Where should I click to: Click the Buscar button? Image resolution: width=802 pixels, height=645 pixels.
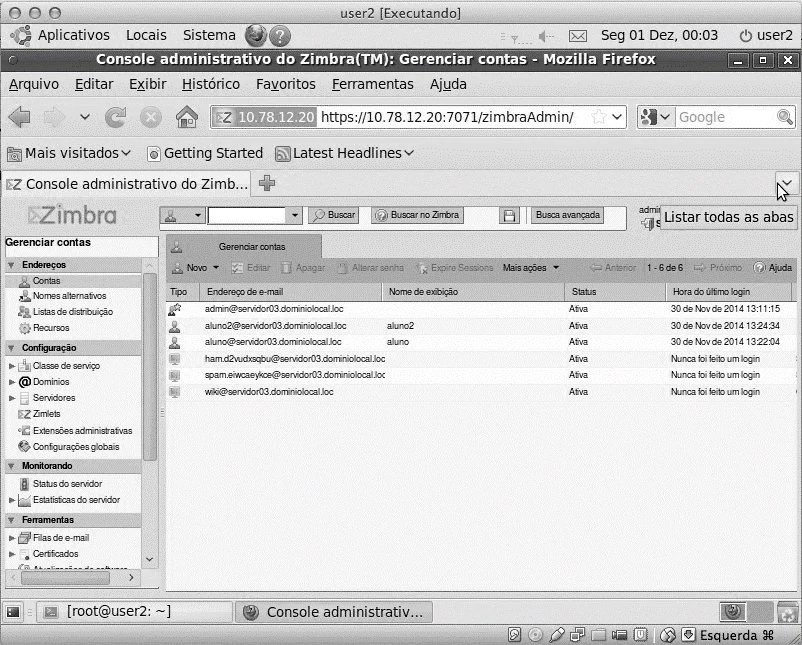333,215
